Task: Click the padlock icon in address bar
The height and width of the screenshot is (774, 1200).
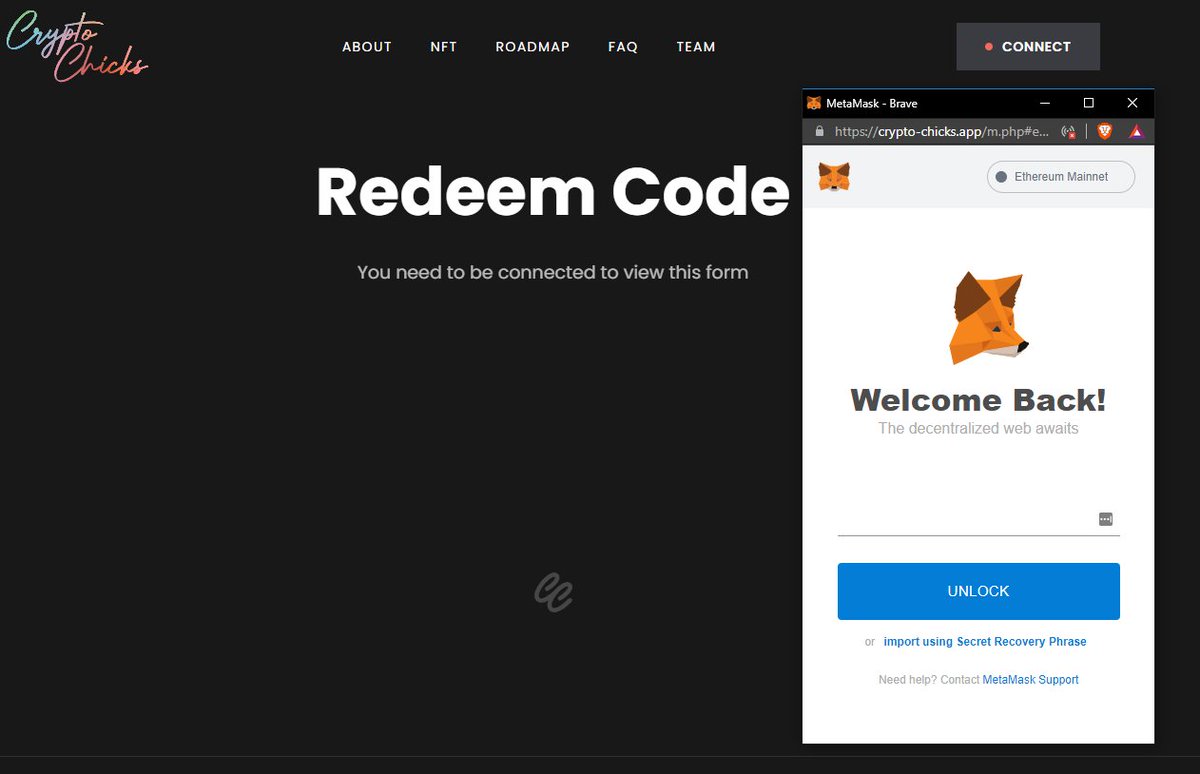Action: tap(819, 131)
